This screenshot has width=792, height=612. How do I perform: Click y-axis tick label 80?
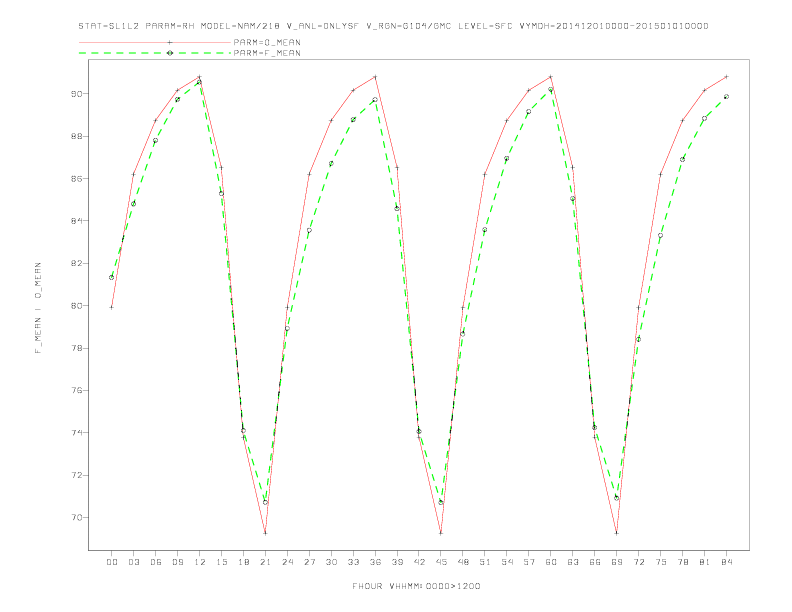click(77, 306)
